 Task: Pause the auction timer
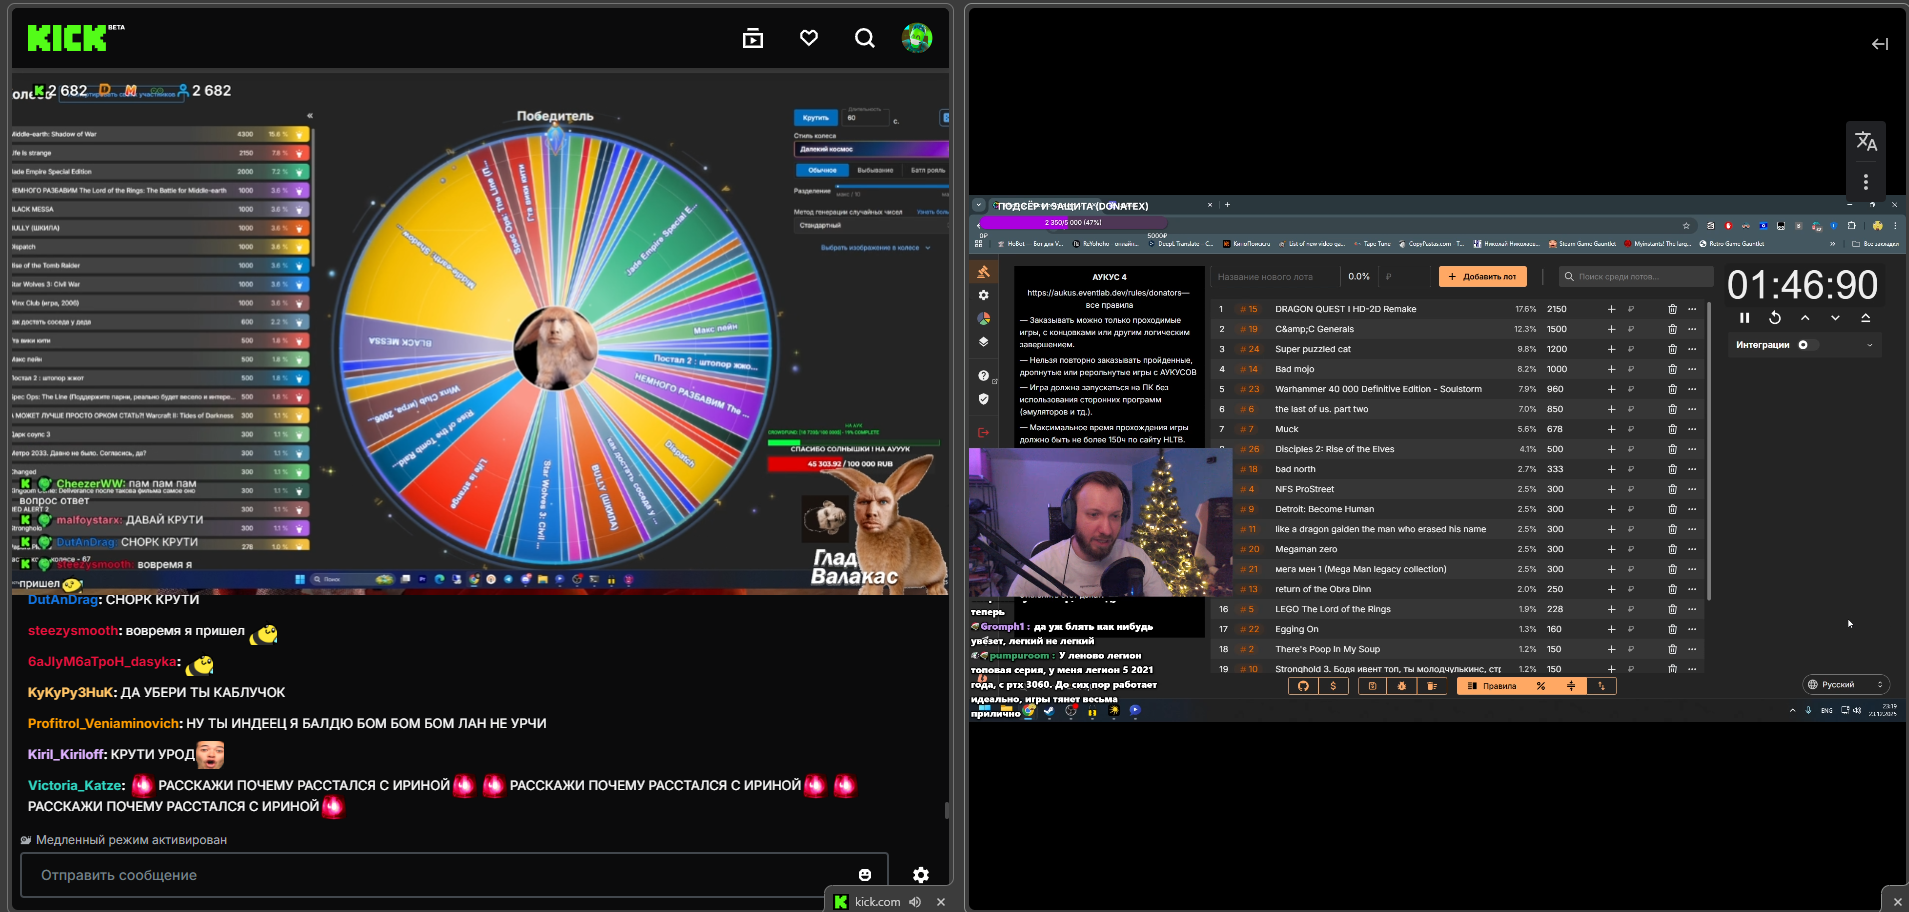1745,318
